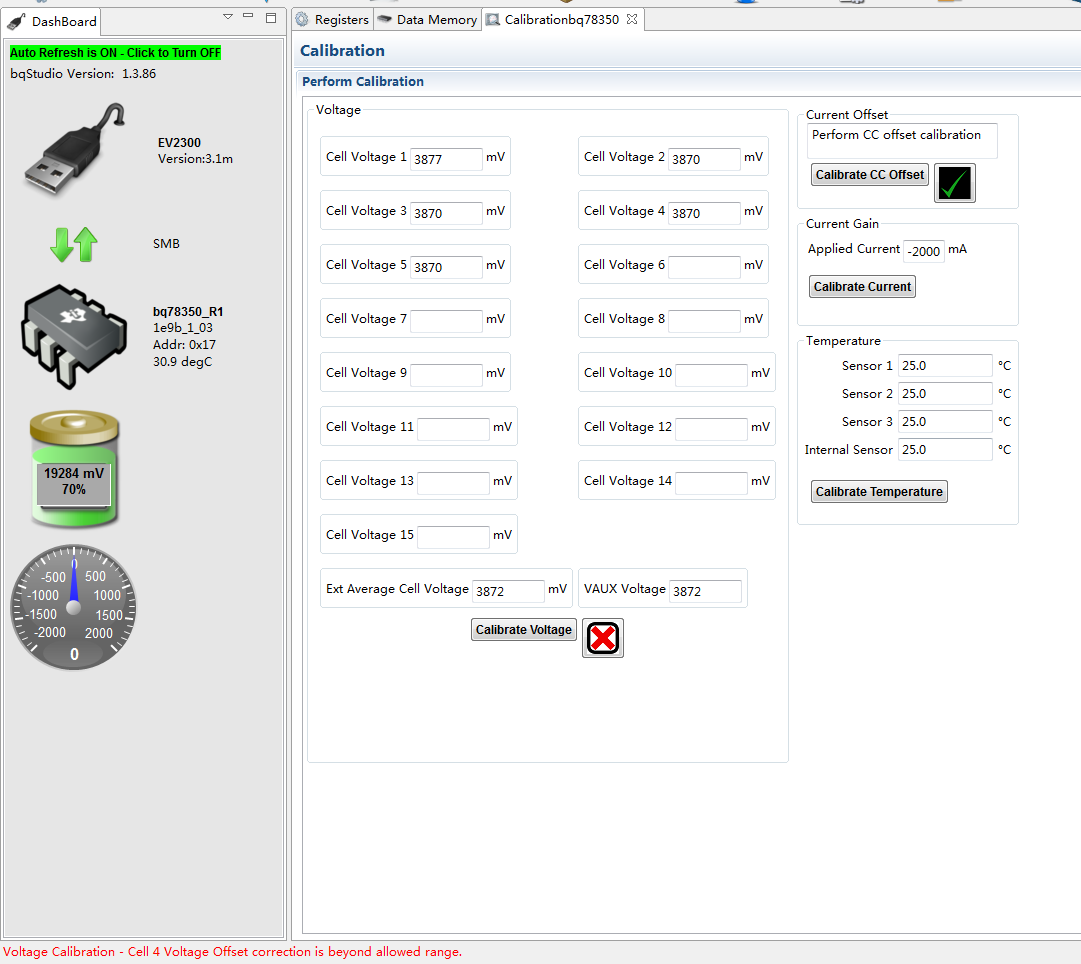The image size is (1081, 964).
Task: Click Calibrate CC Offset button
Action: 869,174
